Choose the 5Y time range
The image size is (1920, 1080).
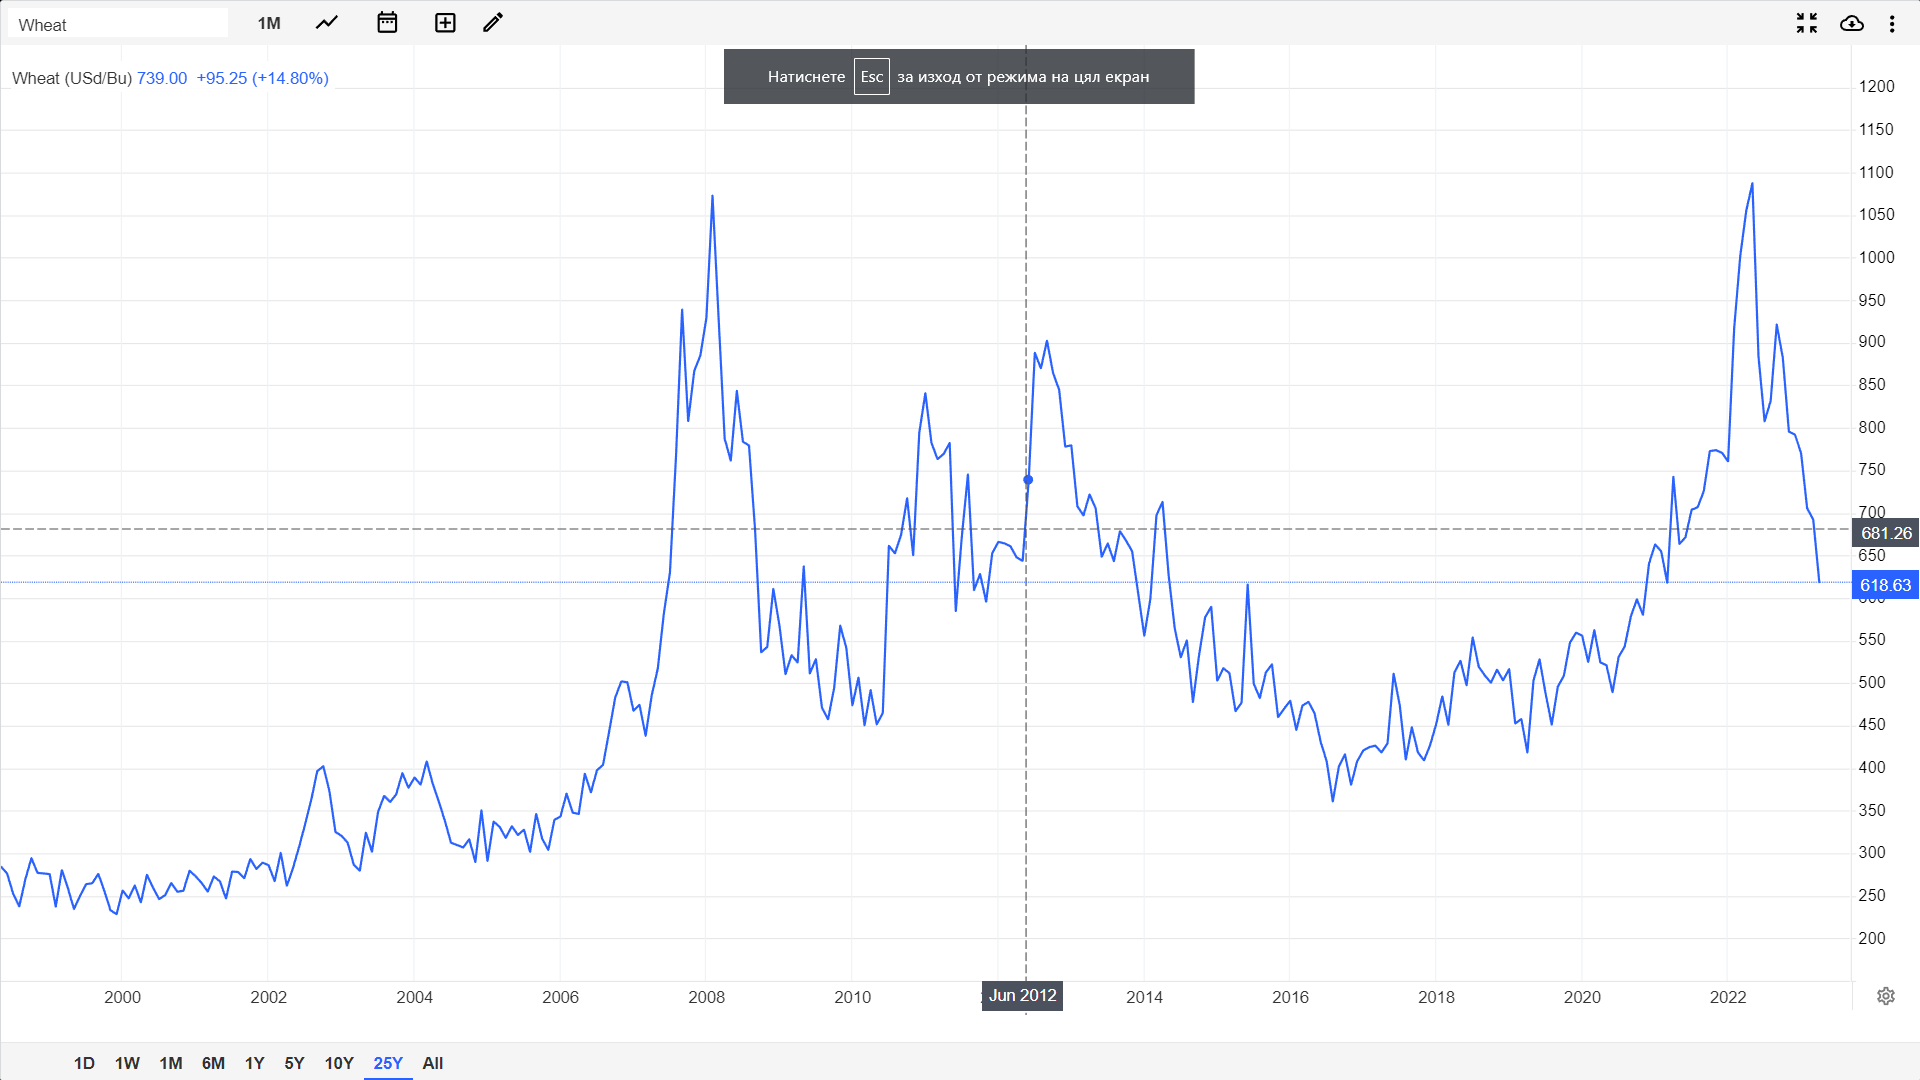click(x=294, y=1063)
